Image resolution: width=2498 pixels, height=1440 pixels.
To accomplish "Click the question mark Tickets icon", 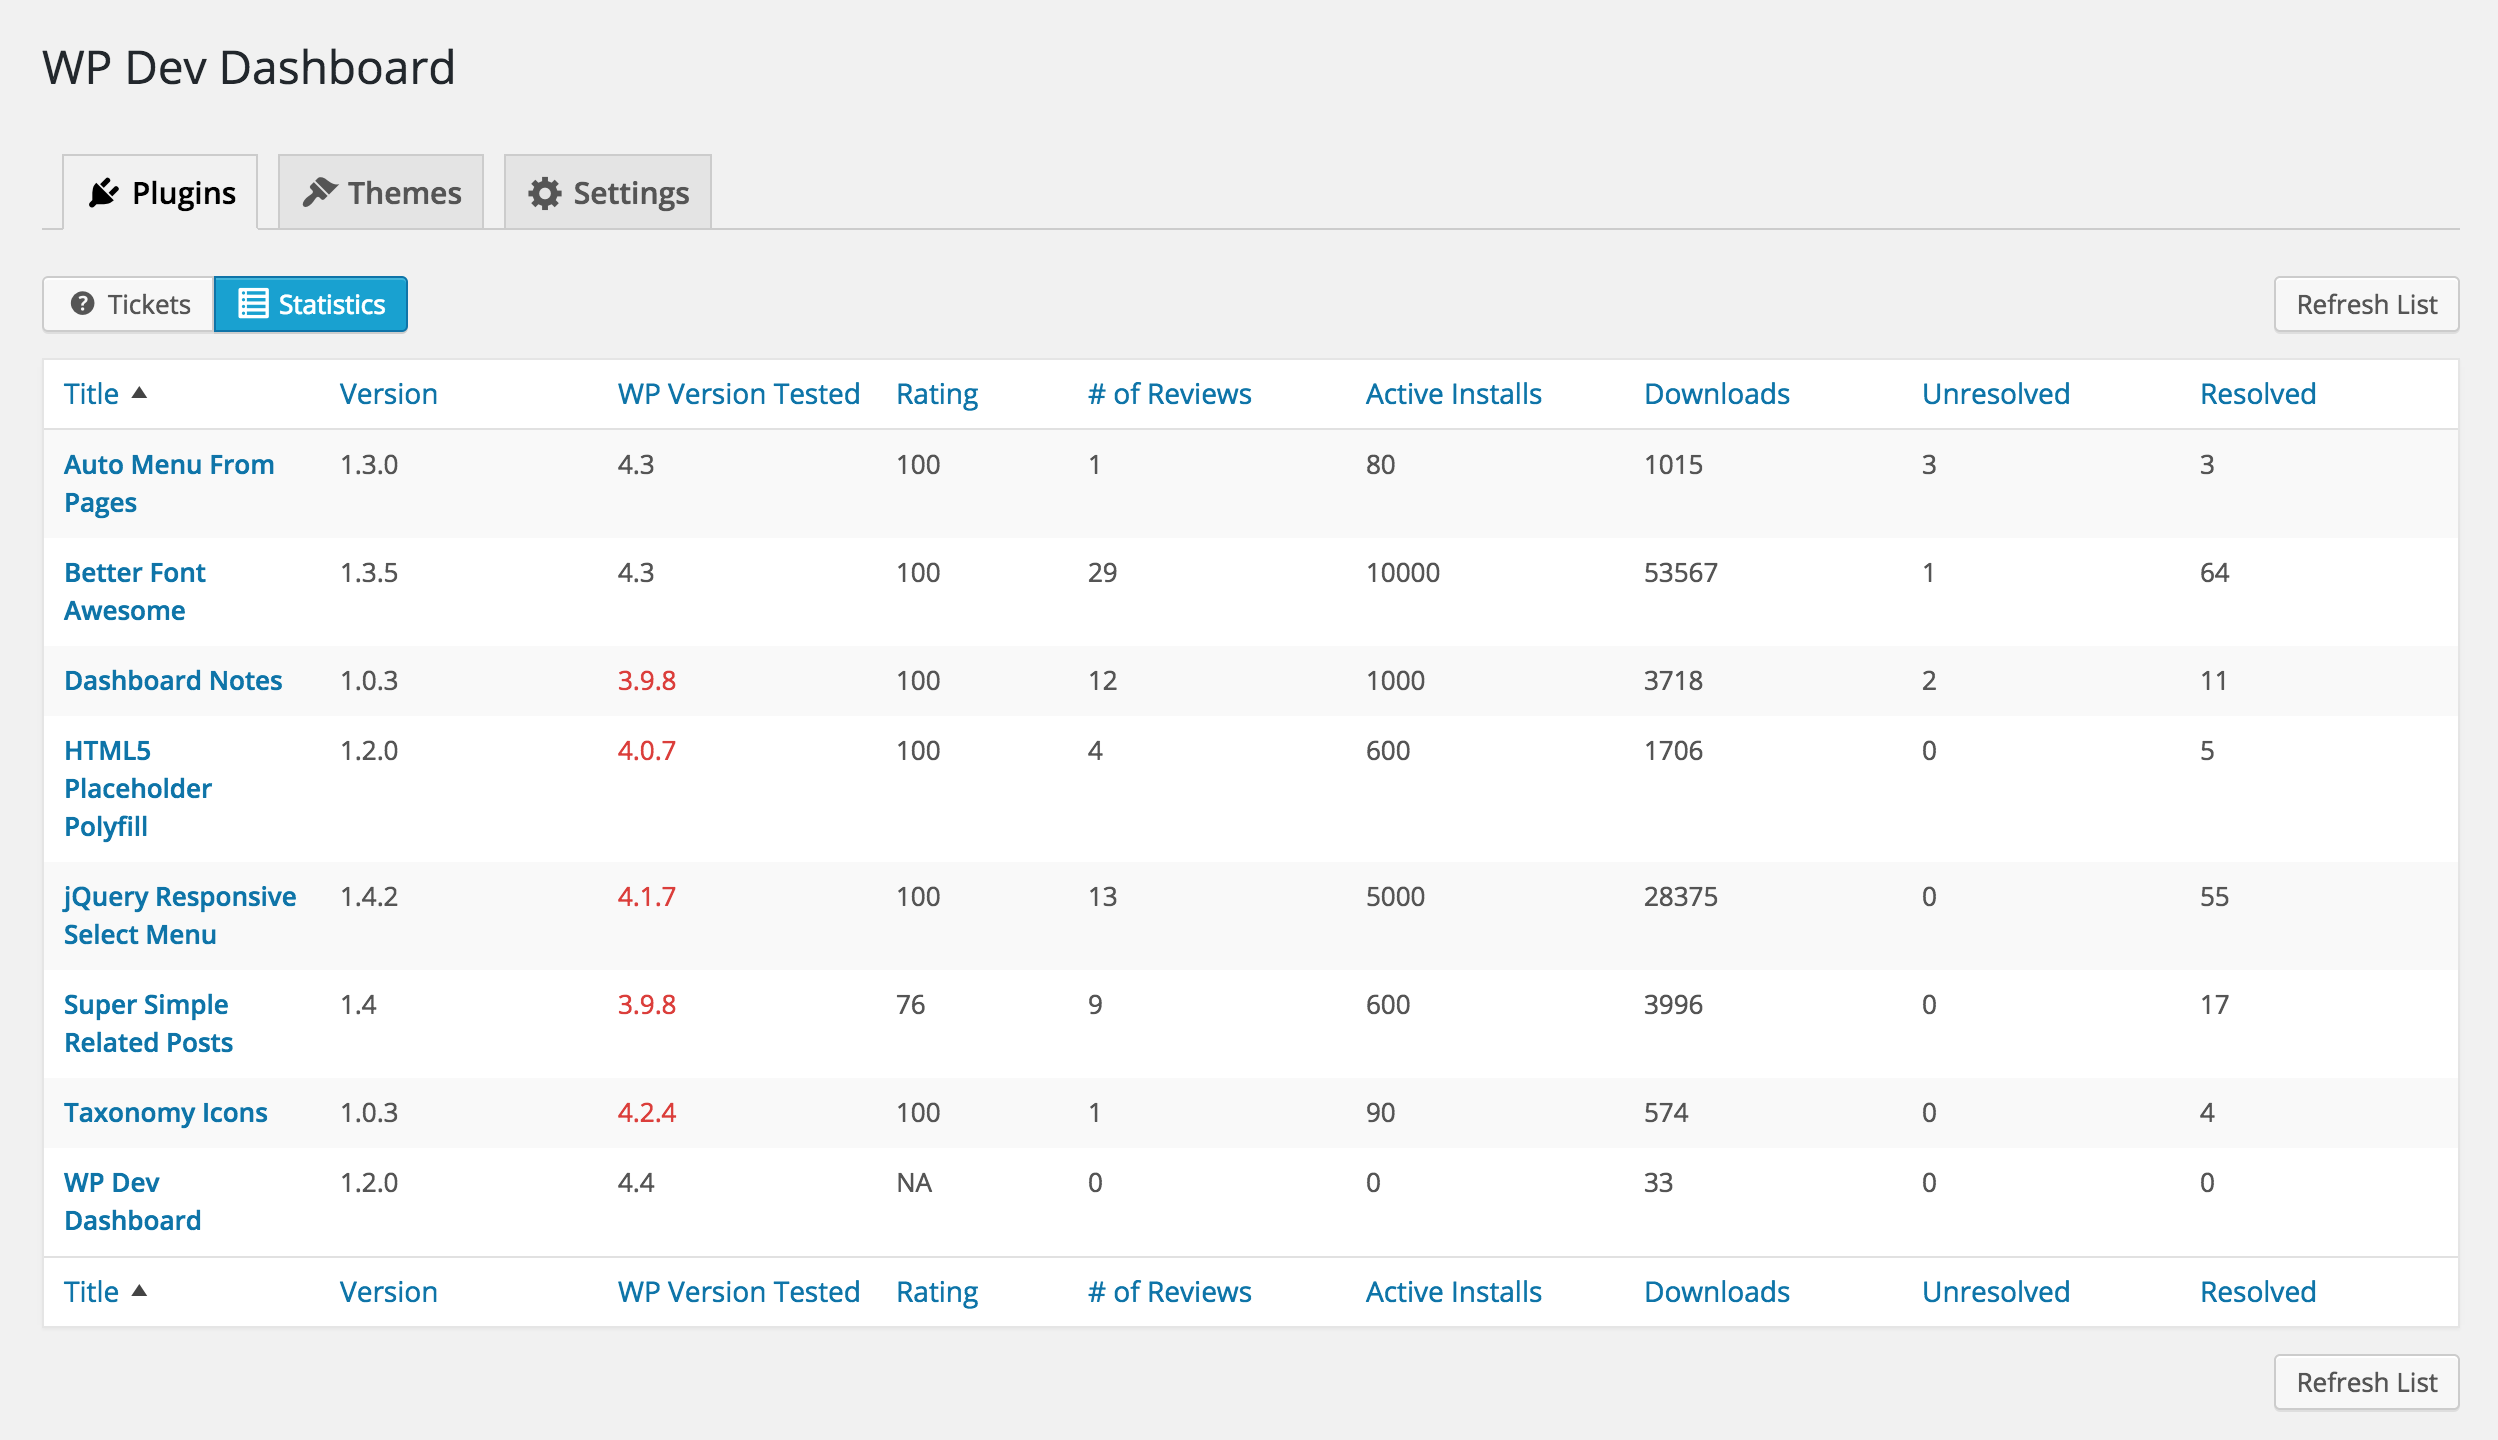I will coord(83,303).
